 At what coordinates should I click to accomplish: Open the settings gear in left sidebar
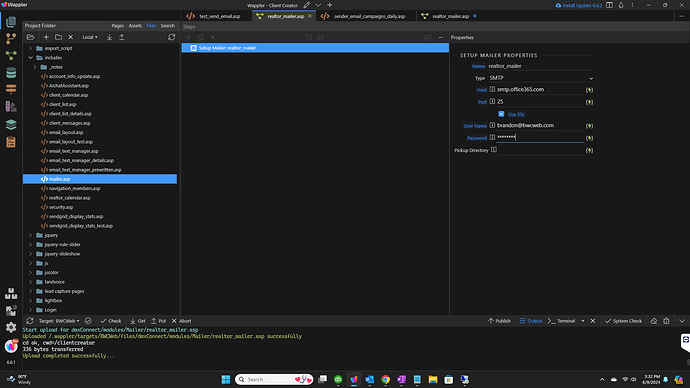pos(11,327)
